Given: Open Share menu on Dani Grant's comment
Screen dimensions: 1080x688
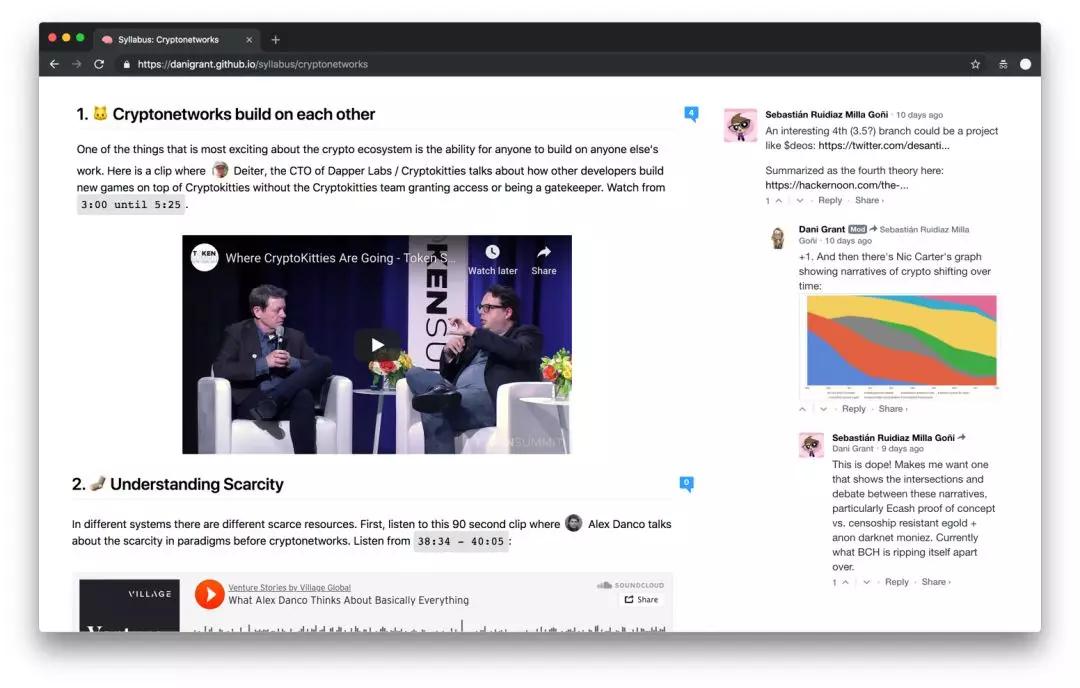Looking at the screenshot, I should tap(893, 409).
